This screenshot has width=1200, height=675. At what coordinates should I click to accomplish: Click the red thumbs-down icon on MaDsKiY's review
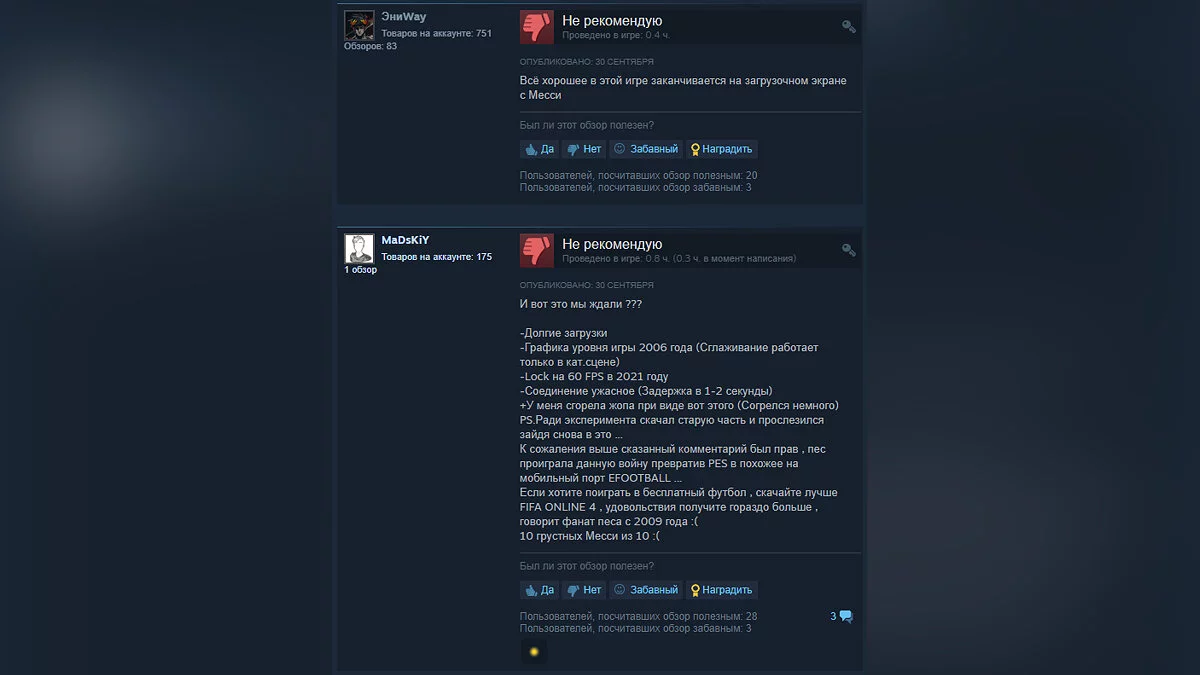point(536,250)
